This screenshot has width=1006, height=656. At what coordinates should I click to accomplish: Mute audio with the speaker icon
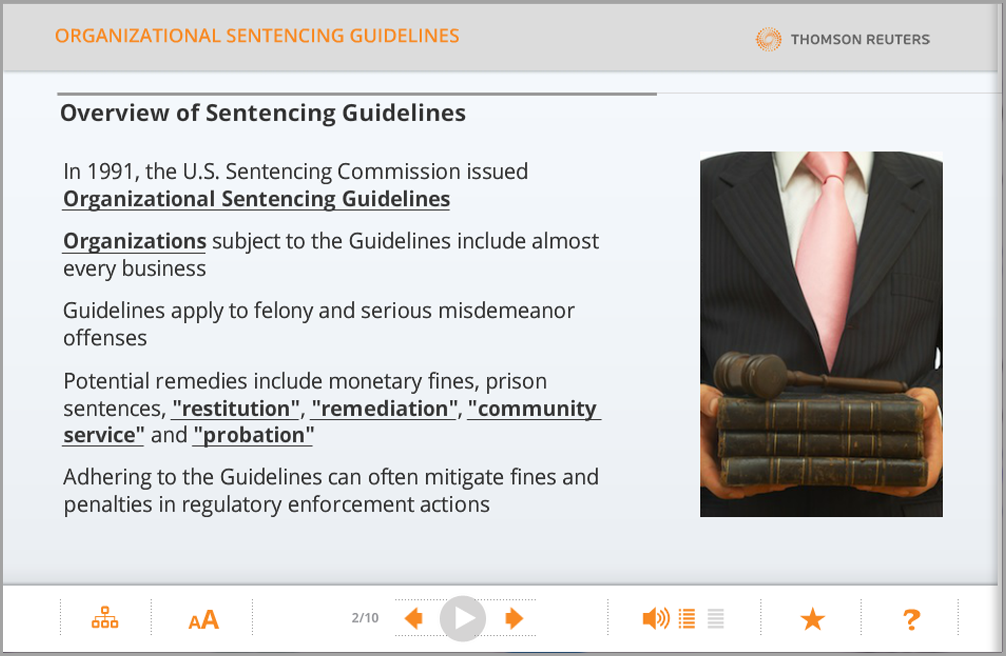(x=655, y=619)
